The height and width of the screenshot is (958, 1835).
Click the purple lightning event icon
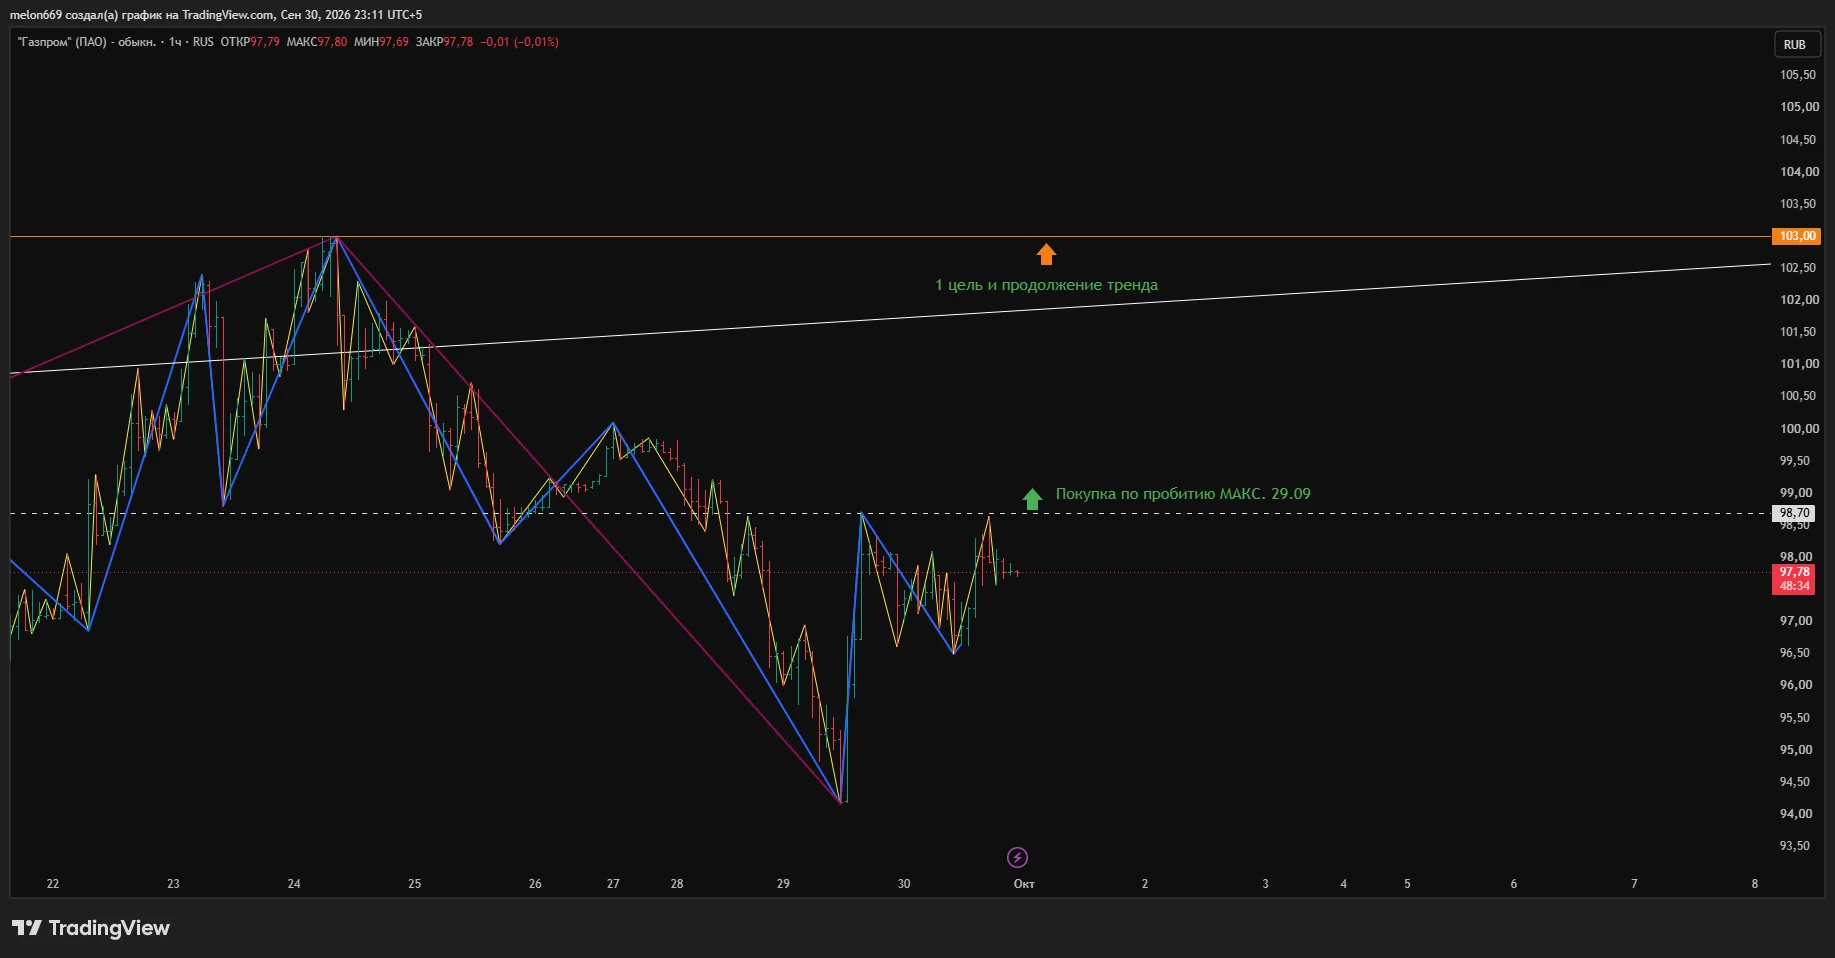1017,857
